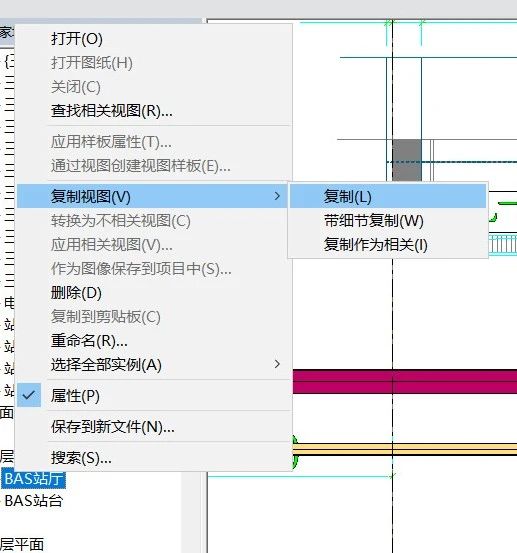Choose 通过视图创建视图样板(E)... entry
Viewport: 517px width, 553px height.
[x=154, y=166]
